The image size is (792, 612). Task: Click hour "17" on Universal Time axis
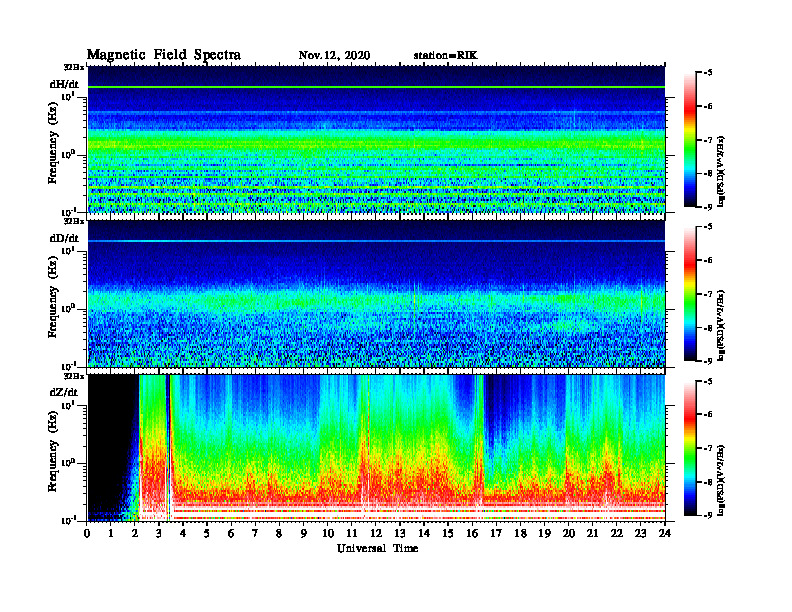click(496, 534)
